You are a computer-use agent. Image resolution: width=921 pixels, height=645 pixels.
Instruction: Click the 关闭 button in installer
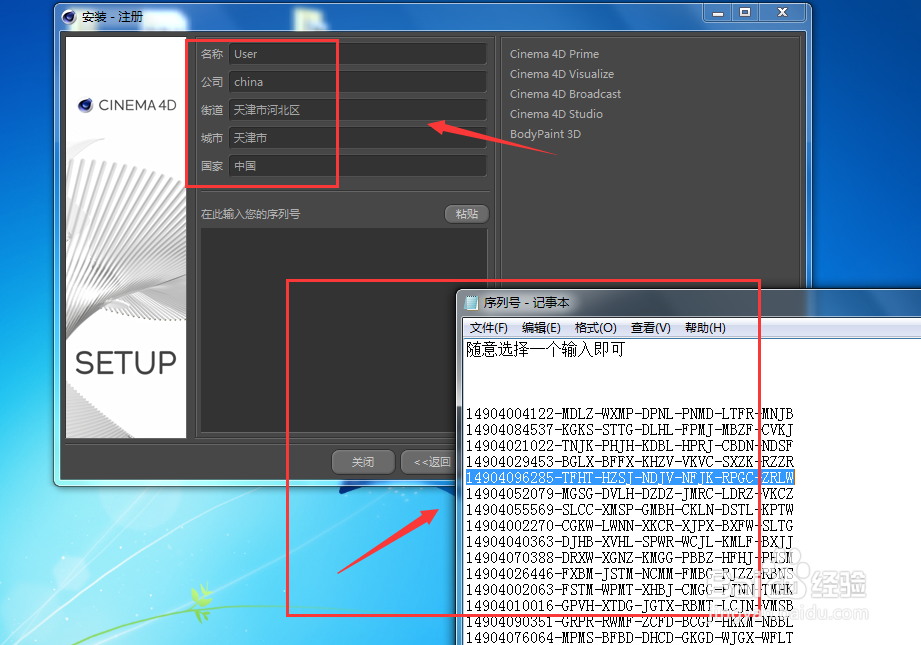coord(363,462)
